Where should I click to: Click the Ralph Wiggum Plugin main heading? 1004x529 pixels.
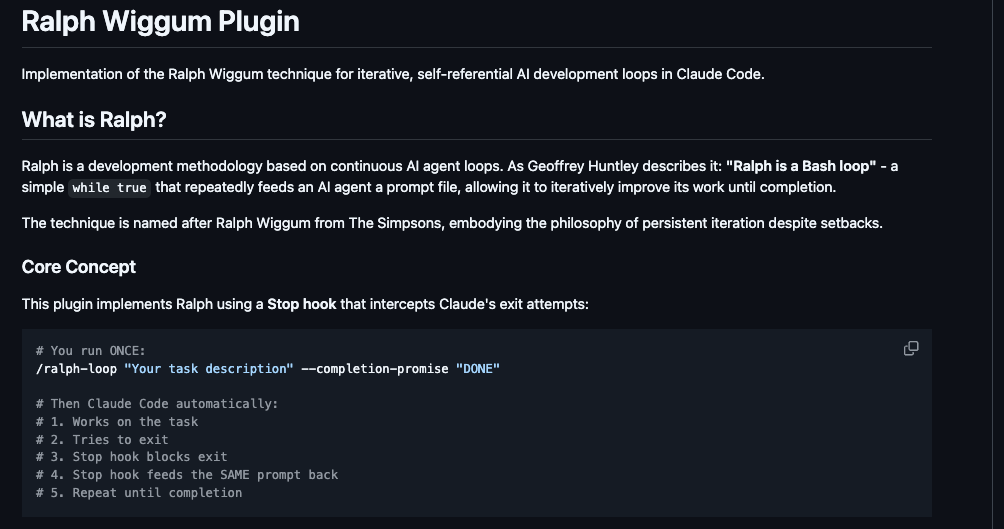coord(160,21)
